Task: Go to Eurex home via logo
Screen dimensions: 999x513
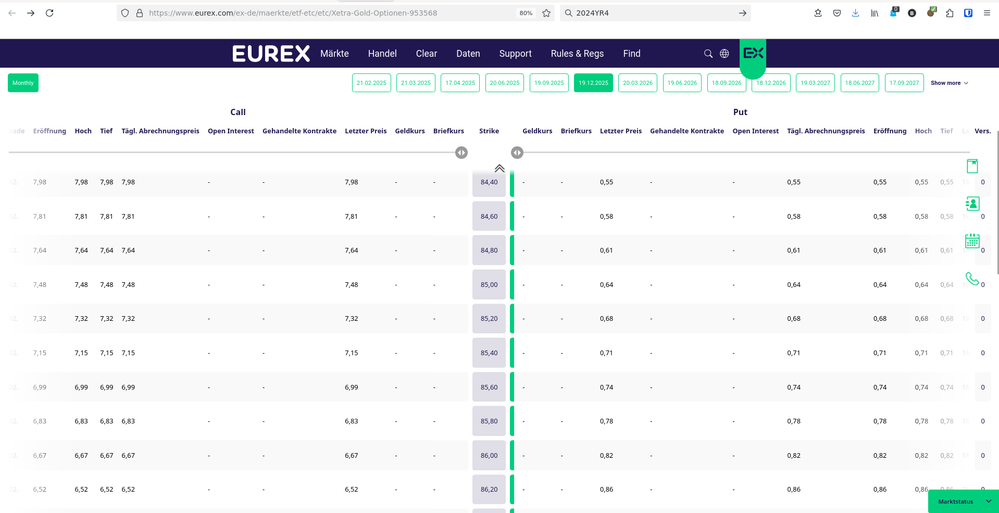Action: coord(271,54)
